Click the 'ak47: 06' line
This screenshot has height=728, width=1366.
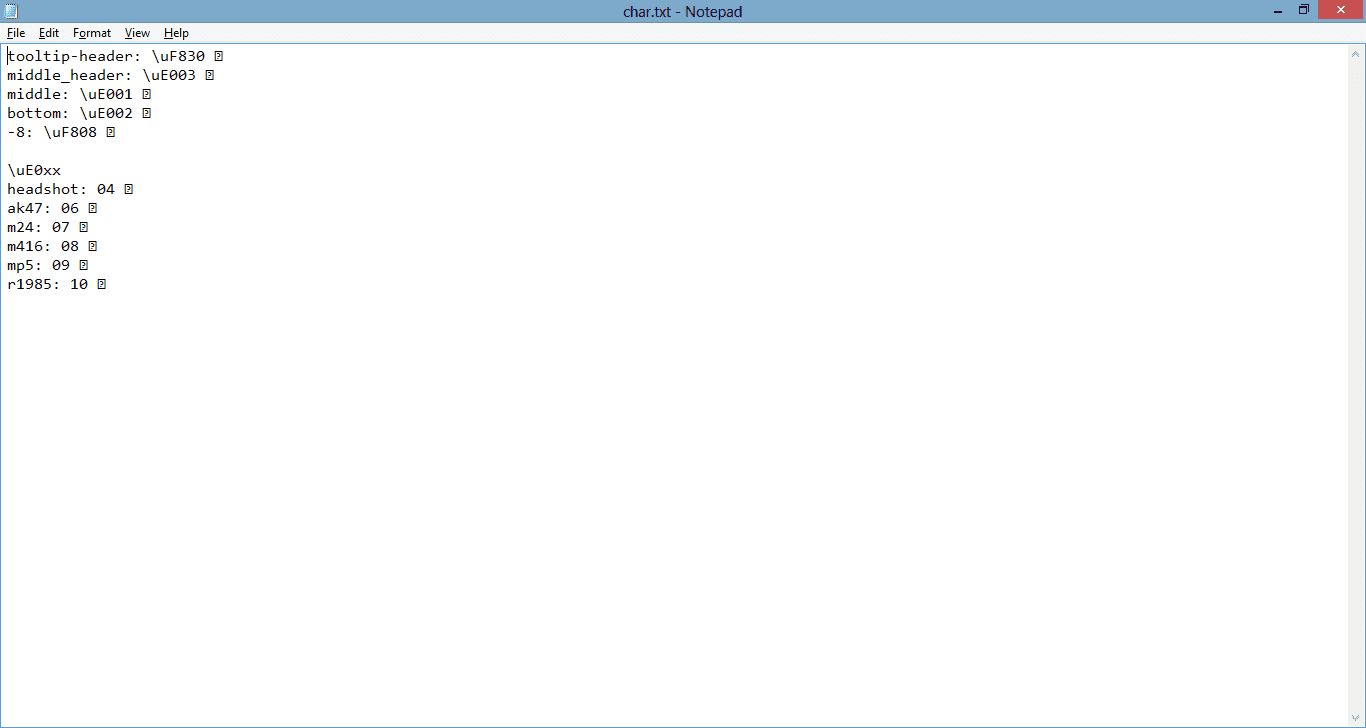point(52,208)
